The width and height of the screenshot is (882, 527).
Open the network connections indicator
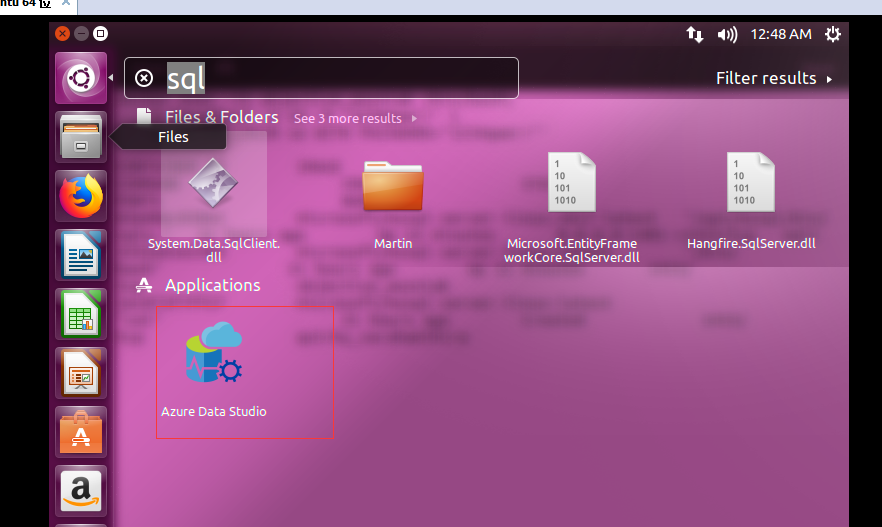pyautogui.click(x=695, y=34)
